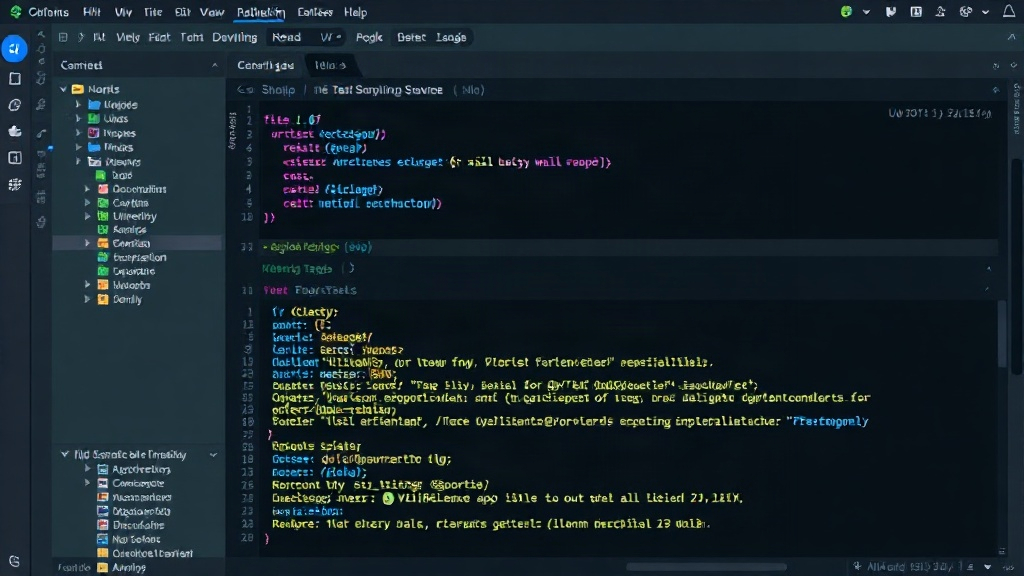Click the last small icon right of tabs row
The height and width of the screenshot is (576, 1024).
(x=1014, y=65)
